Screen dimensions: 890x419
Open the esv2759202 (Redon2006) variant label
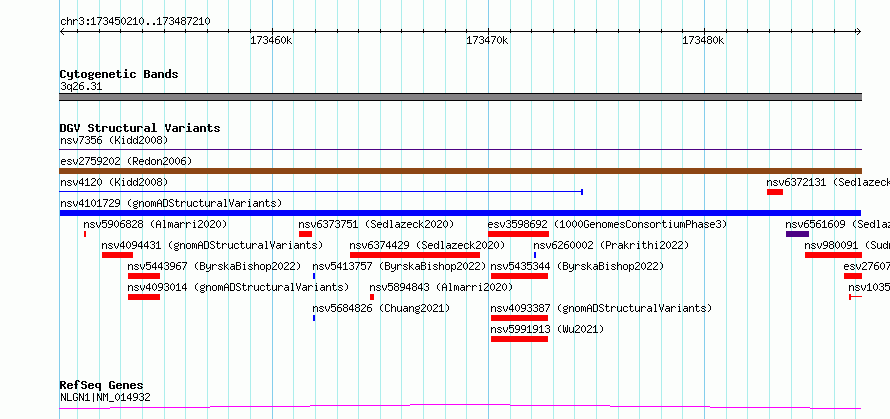click(x=126, y=161)
